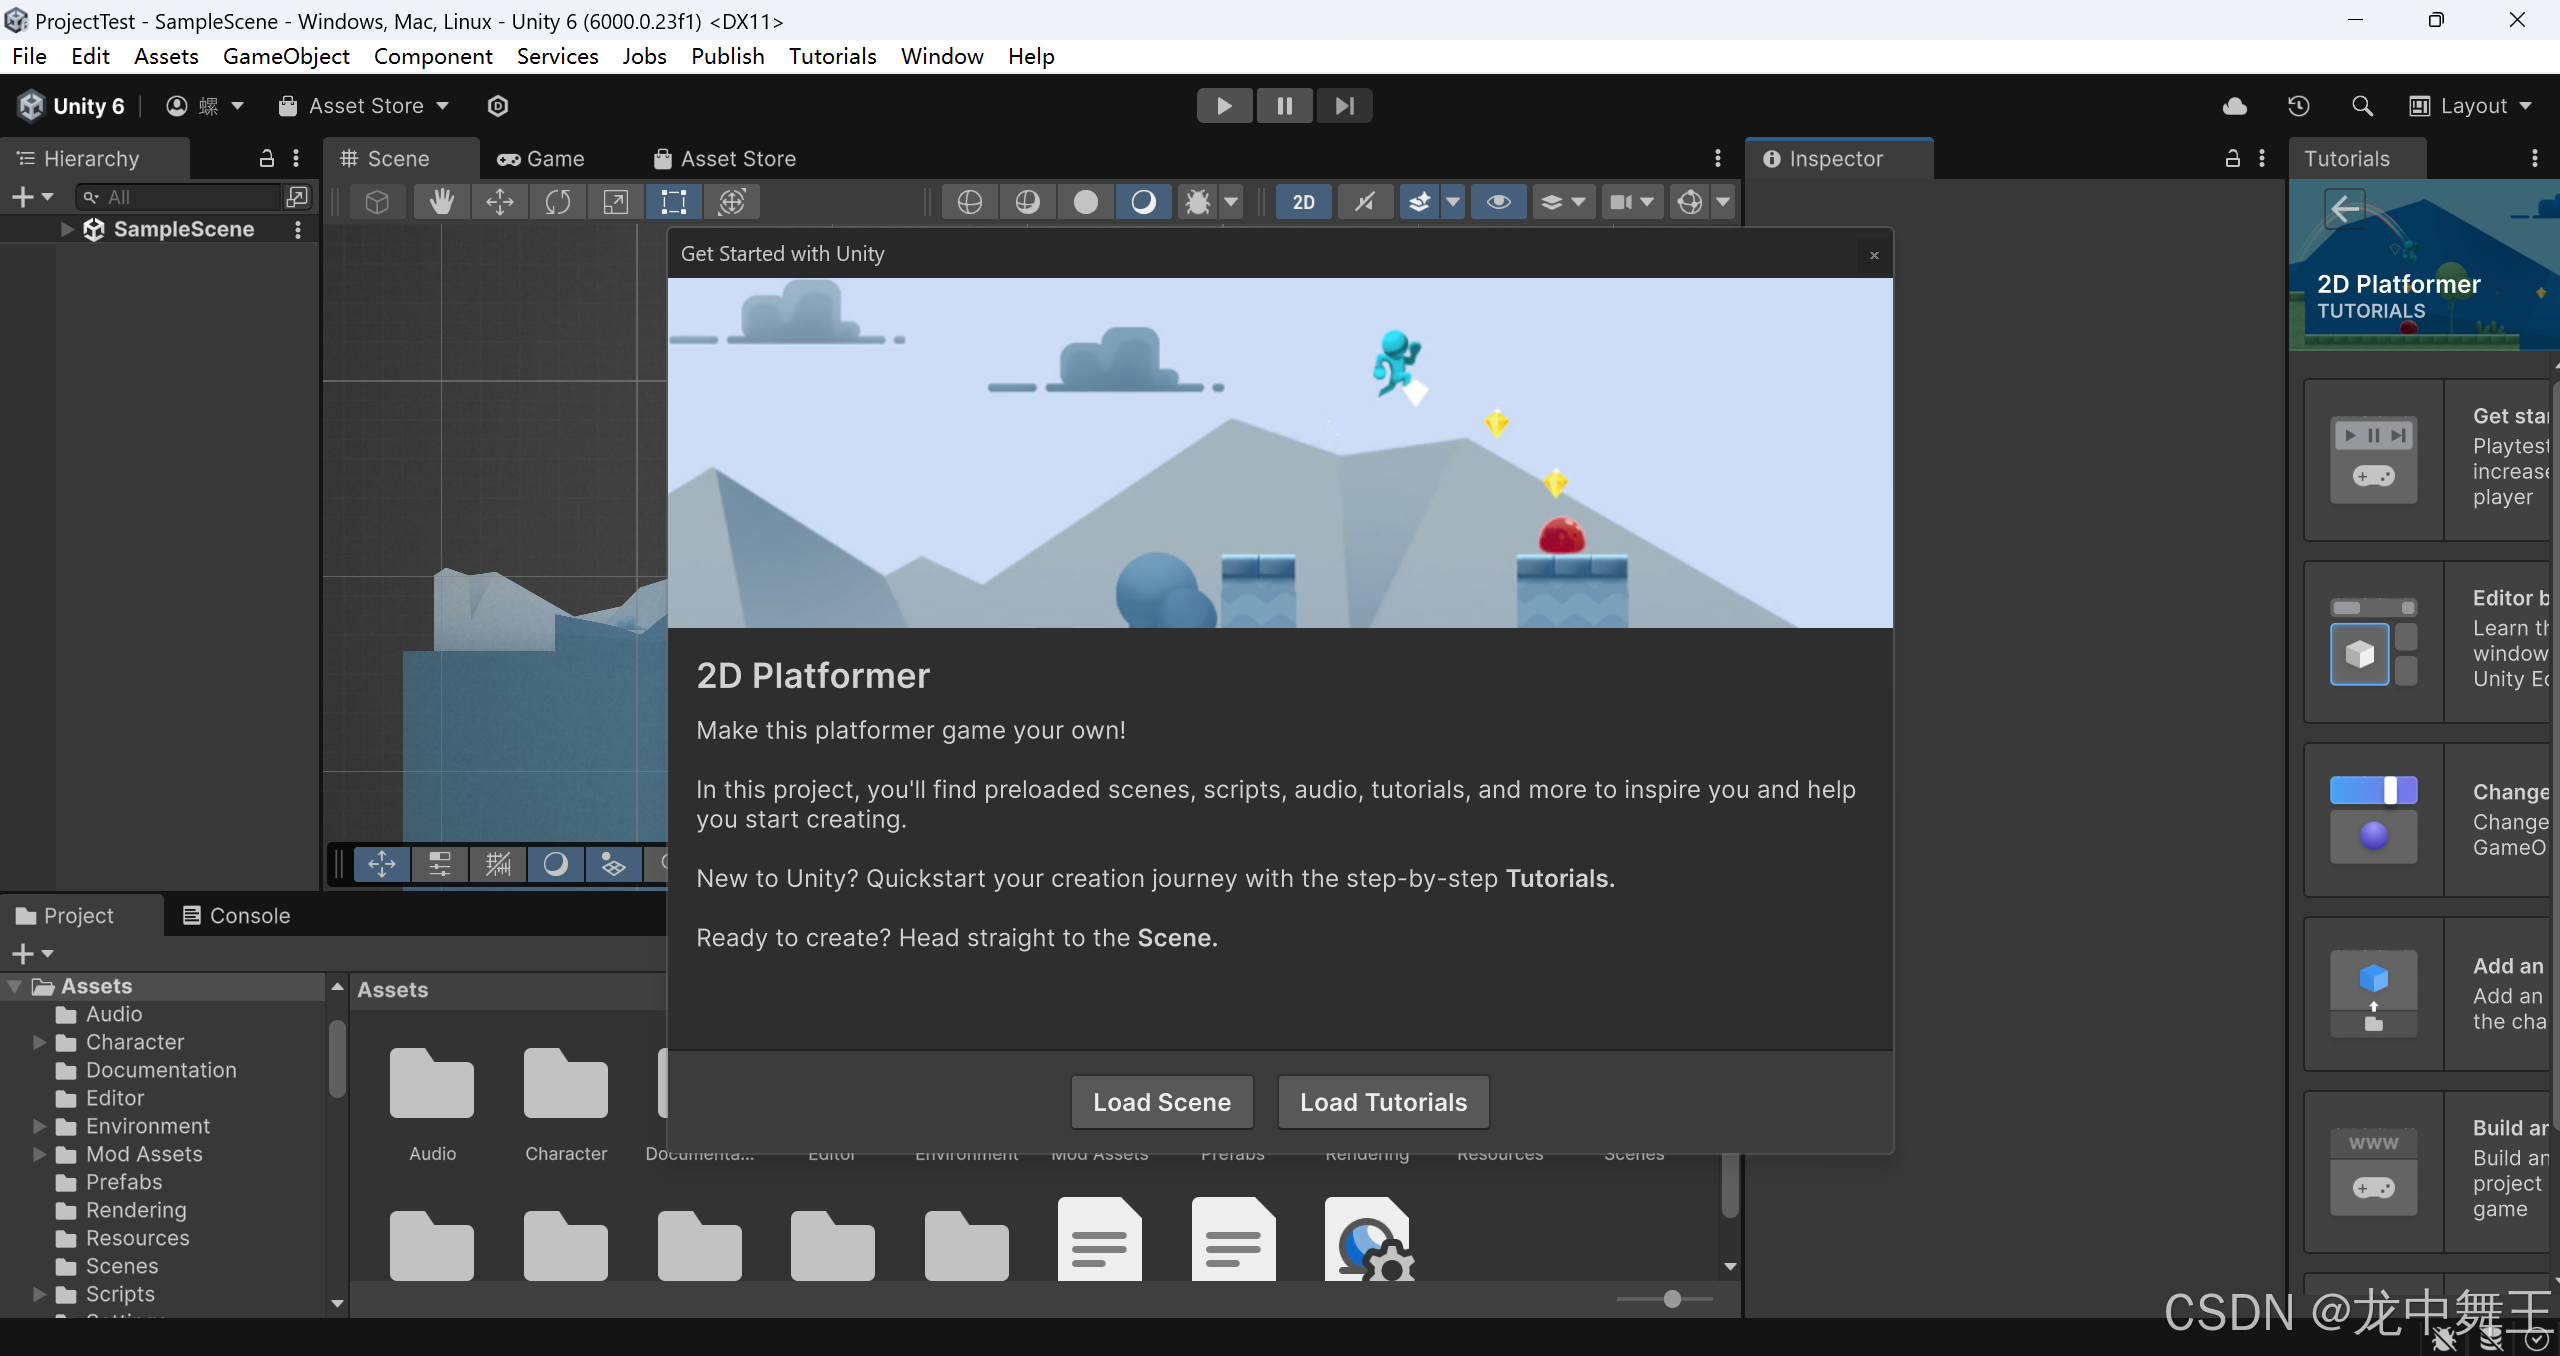The width and height of the screenshot is (2560, 1356).
Task: Click Load Tutorials button
Action: click(x=1383, y=1102)
